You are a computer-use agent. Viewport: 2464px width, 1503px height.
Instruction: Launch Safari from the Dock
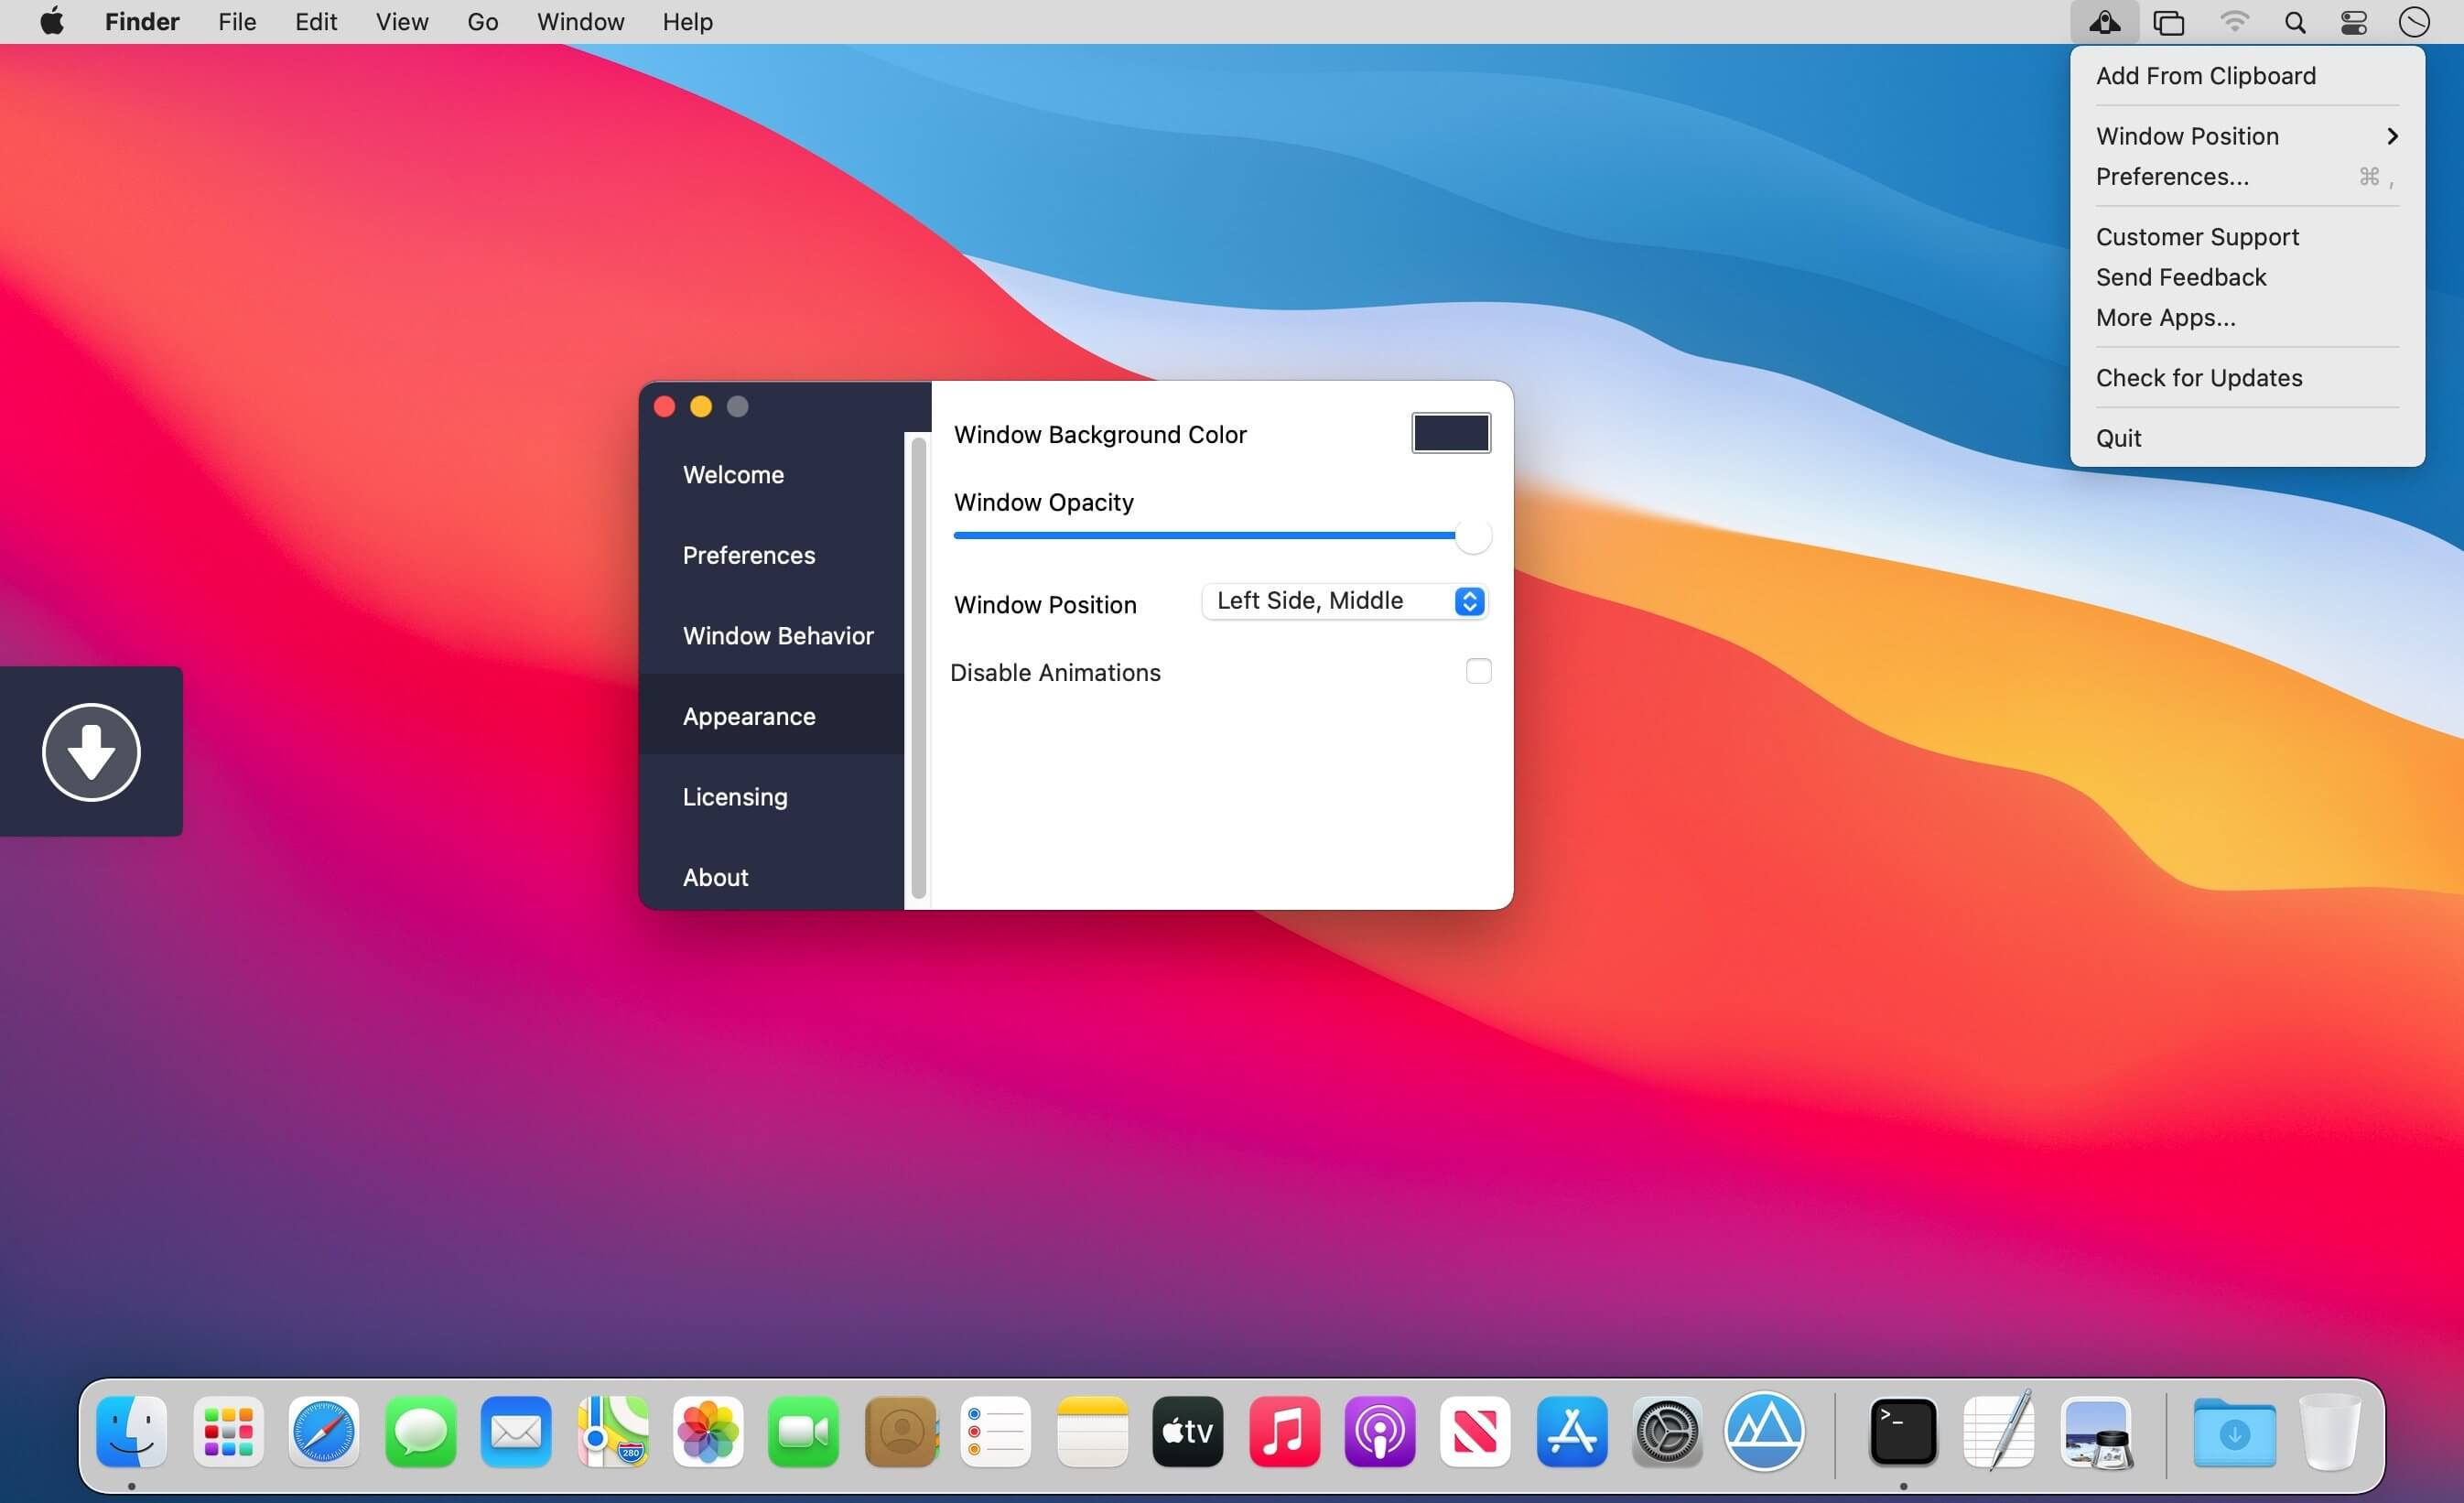pos(324,1432)
